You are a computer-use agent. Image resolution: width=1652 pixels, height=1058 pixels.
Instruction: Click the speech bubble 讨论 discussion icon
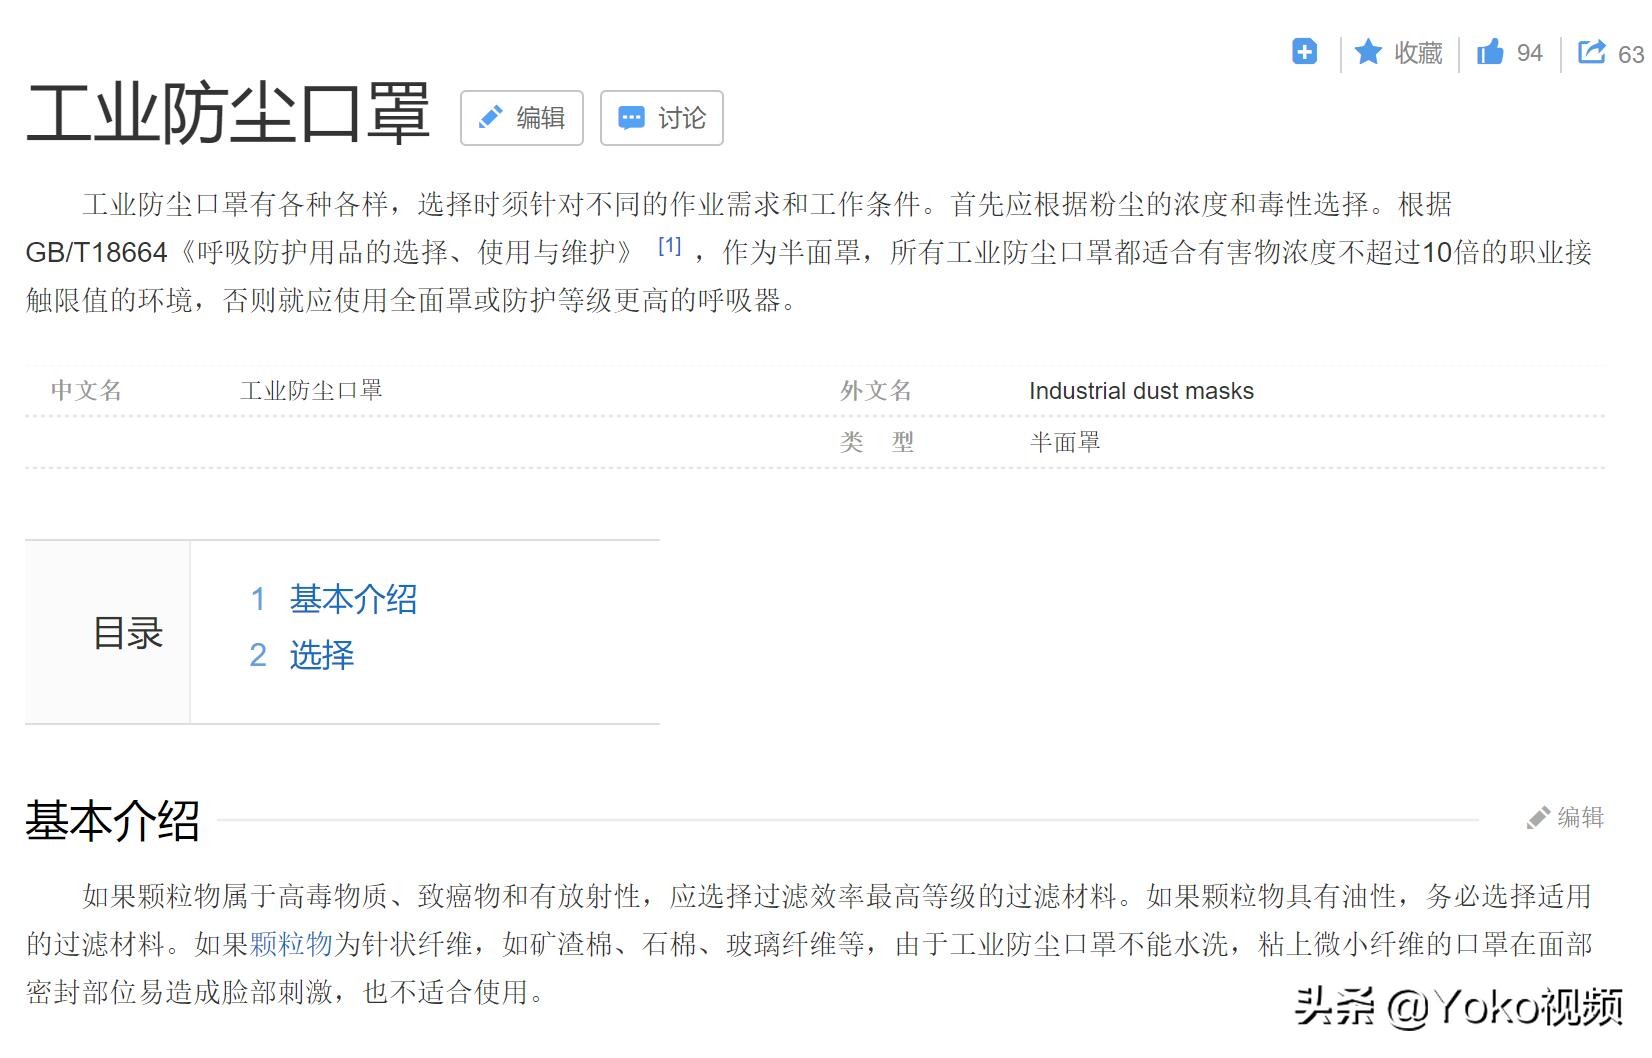click(631, 117)
